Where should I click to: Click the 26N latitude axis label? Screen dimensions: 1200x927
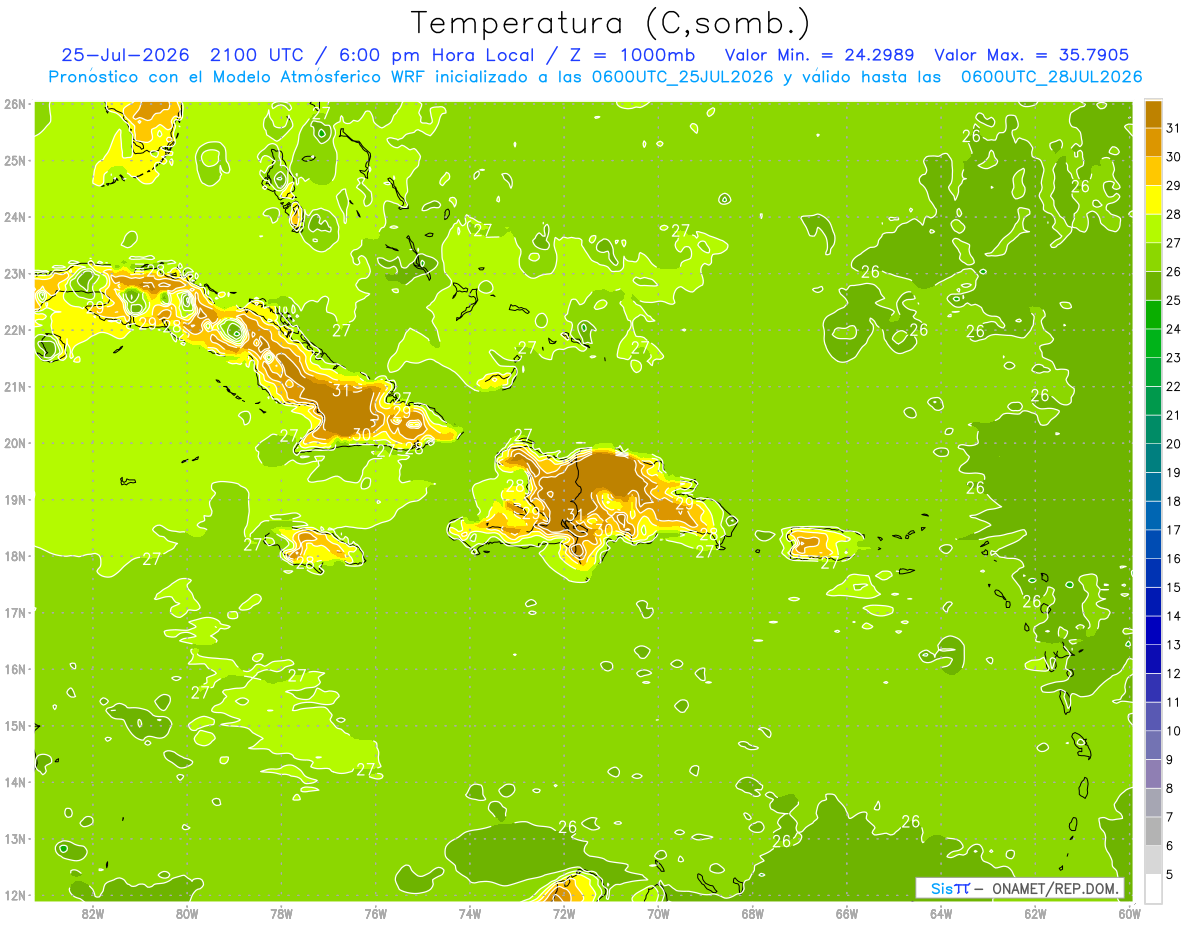(x=14, y=104)
